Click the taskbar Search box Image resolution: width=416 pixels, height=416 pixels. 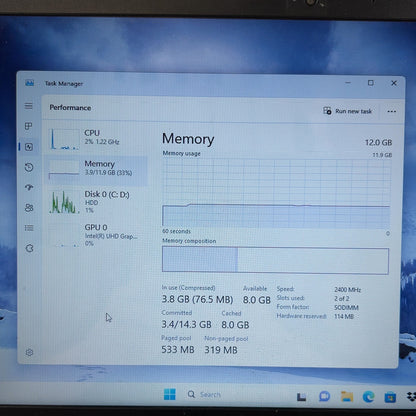click(204, 395)
